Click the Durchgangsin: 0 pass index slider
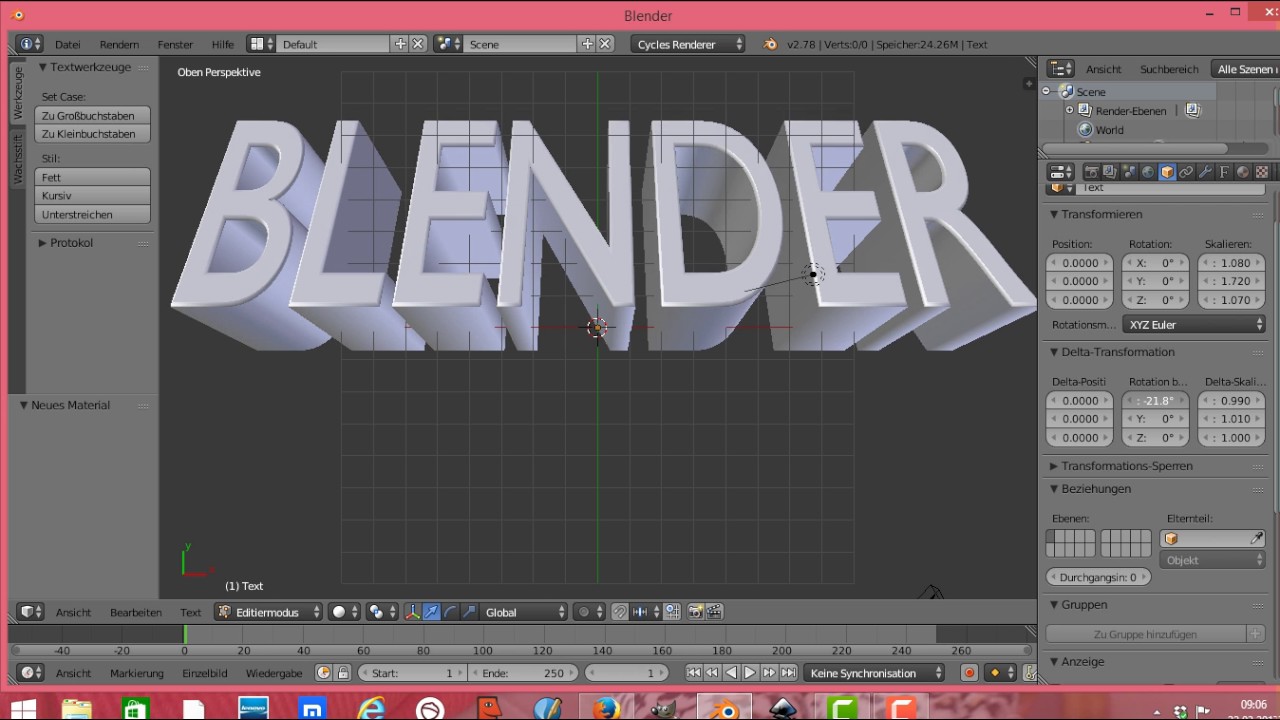The width and height of the screenshot is (1280, 720). pyautogui.click(x=1098, y=577)
